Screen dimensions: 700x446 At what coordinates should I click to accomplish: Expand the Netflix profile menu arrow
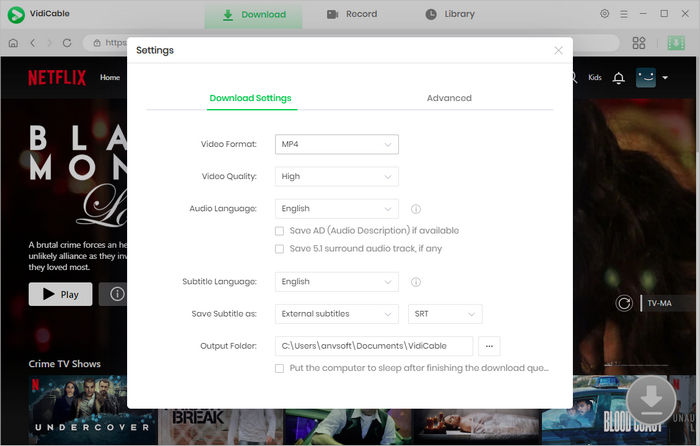(665, 78)
